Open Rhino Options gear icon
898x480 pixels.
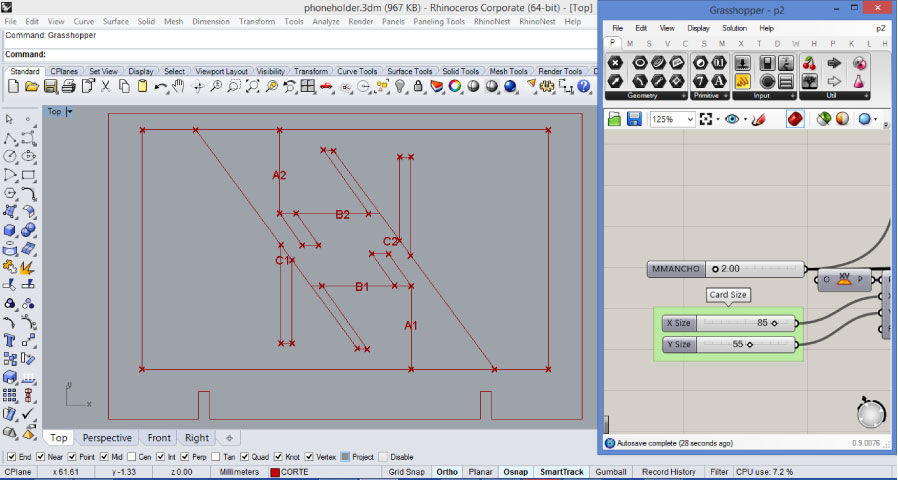547,86
